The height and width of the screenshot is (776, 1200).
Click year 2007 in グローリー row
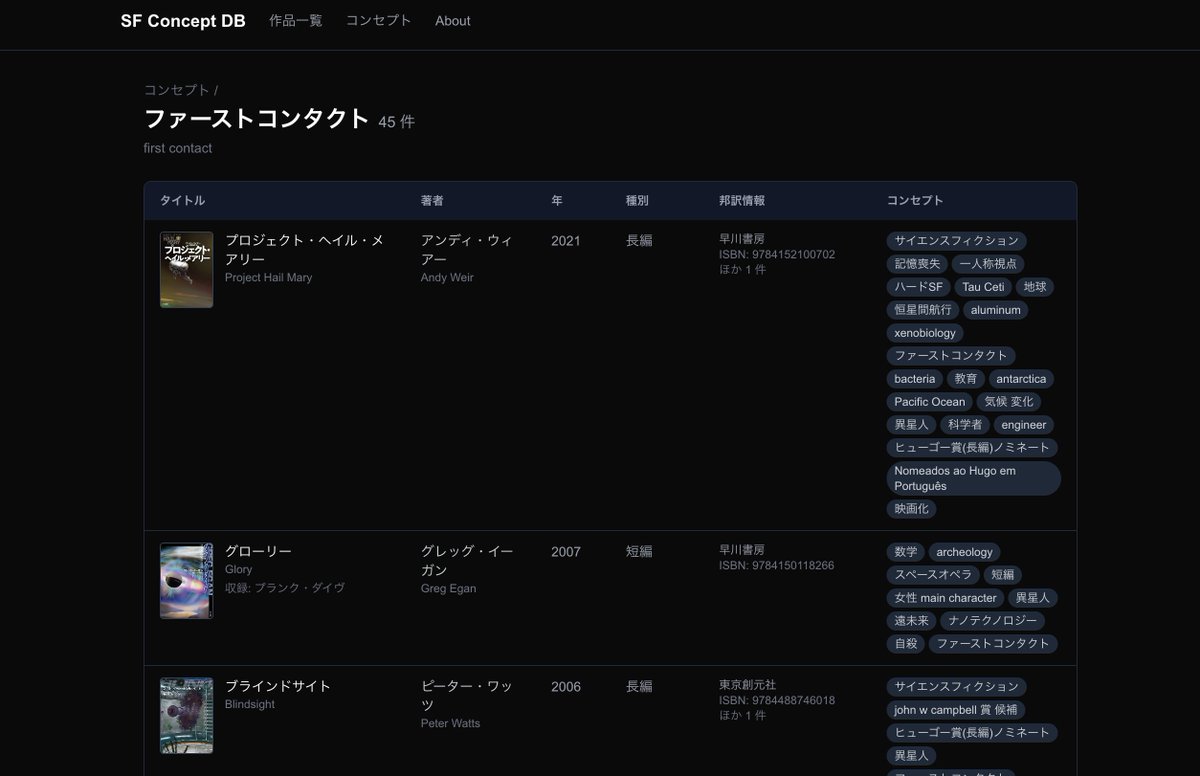566,552
